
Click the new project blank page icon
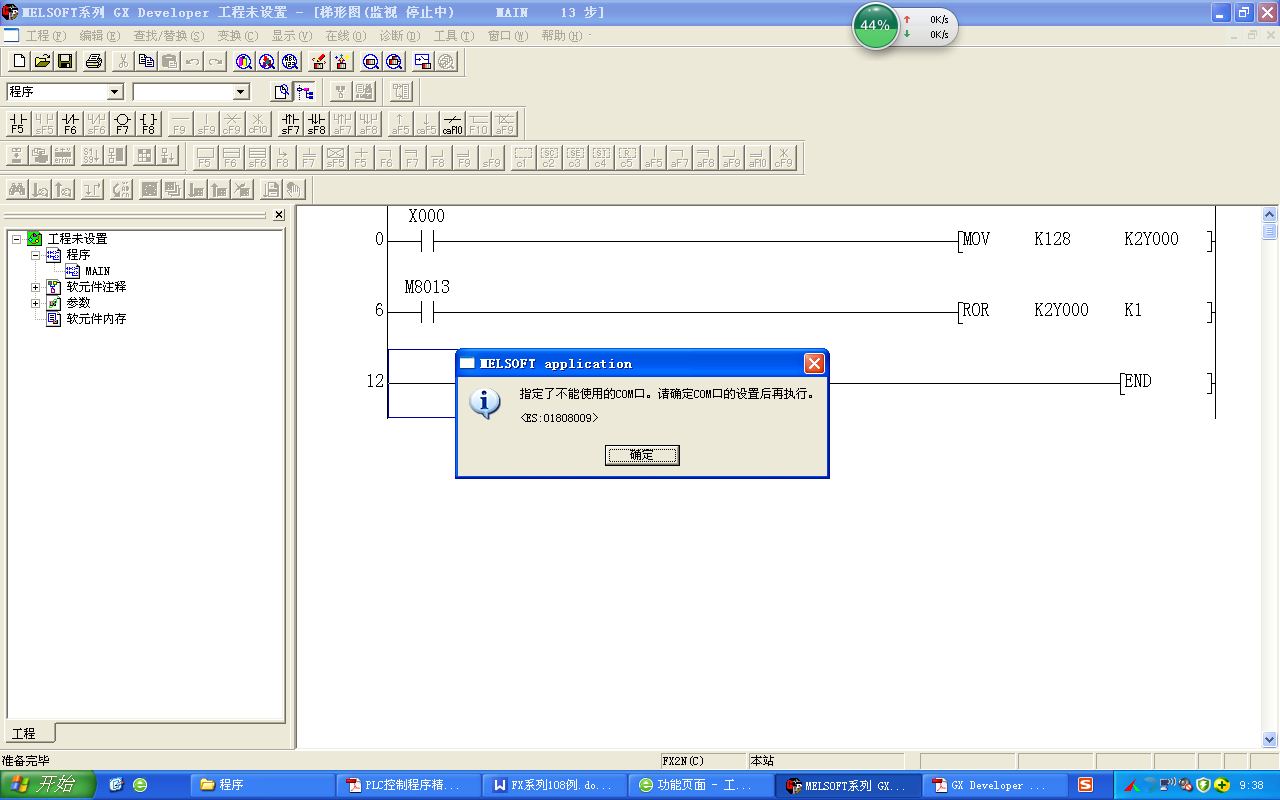tap(19, 61)
